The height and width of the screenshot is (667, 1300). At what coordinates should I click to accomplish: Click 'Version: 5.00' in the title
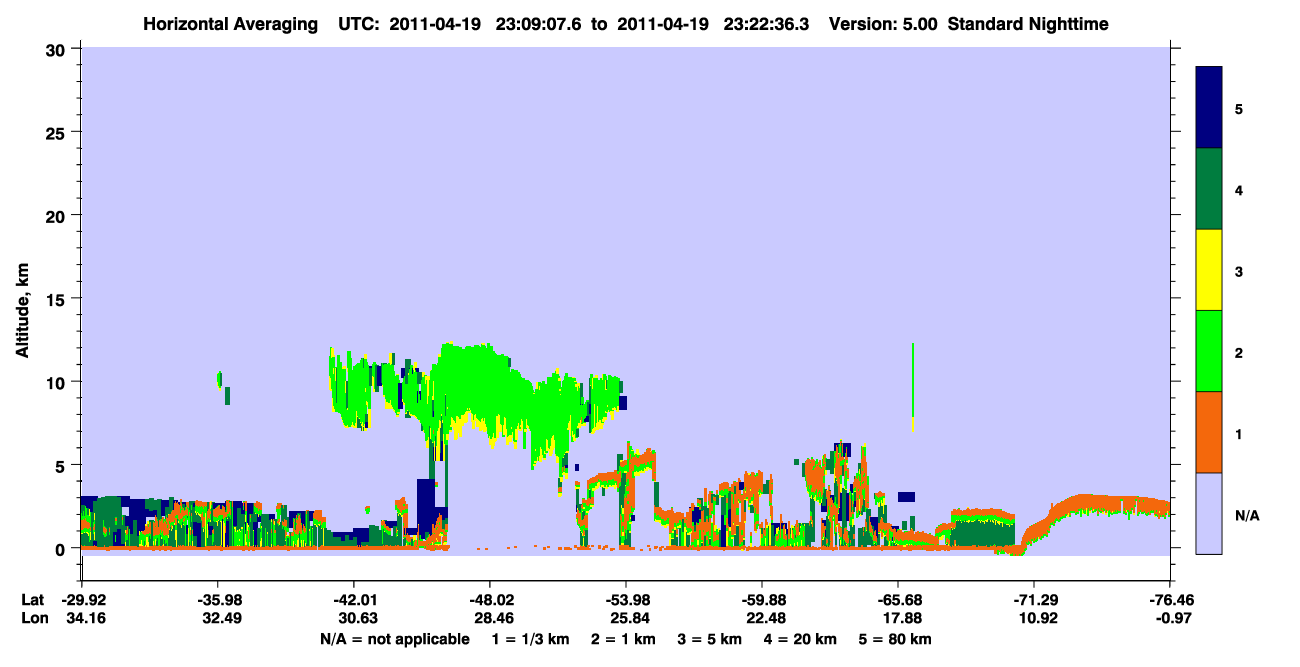(883, 24)
